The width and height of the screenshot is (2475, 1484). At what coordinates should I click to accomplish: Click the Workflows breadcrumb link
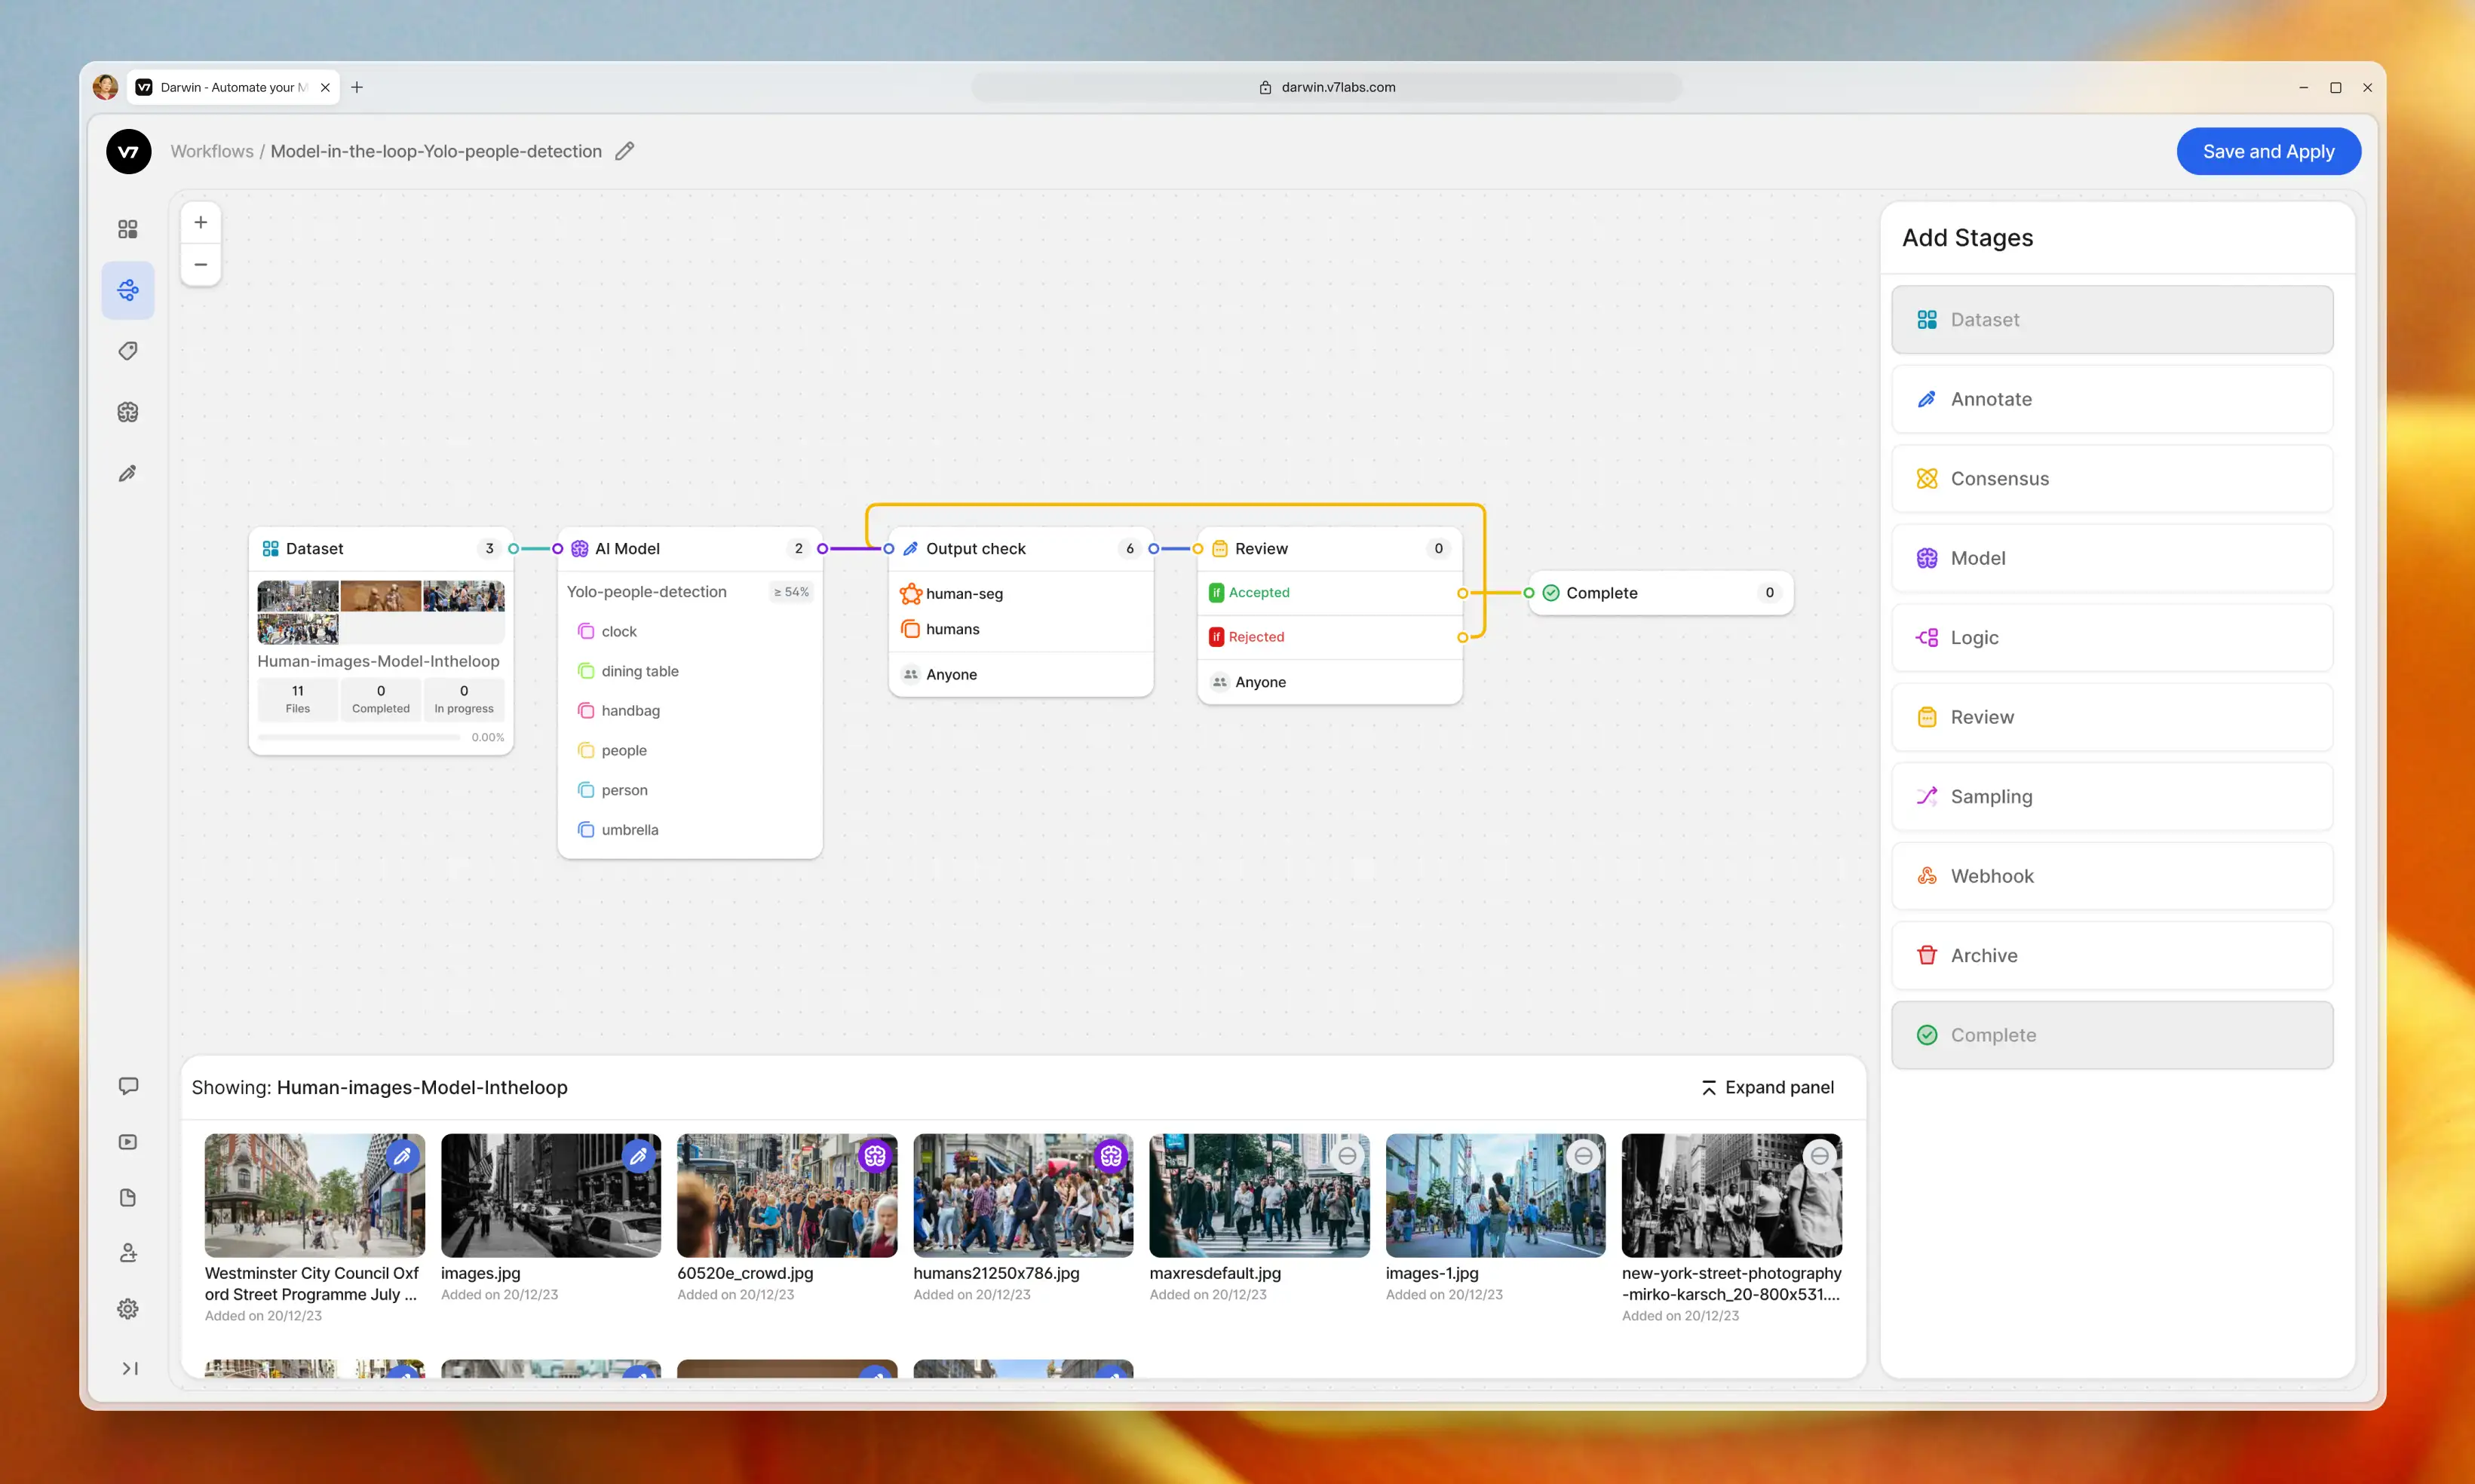211,151
